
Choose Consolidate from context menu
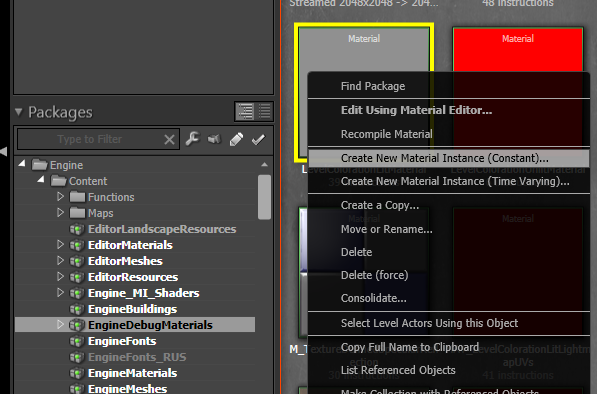[449, 298]
